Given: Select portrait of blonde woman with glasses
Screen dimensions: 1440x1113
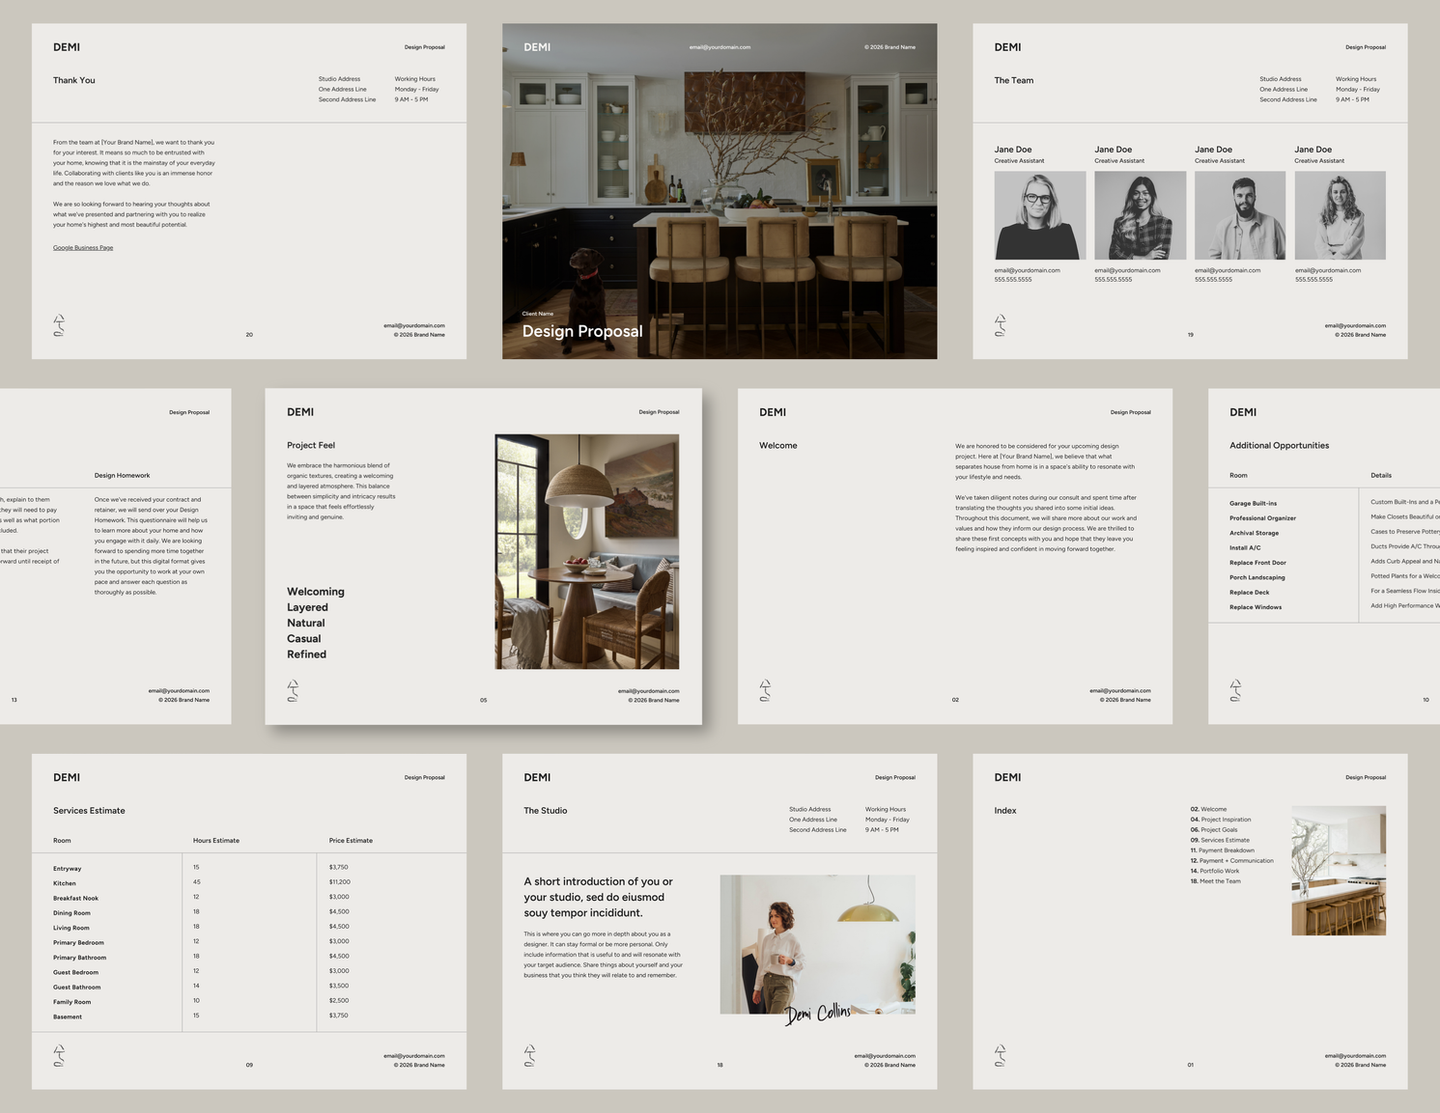Looking at the screenshot, I should 1040,215.
